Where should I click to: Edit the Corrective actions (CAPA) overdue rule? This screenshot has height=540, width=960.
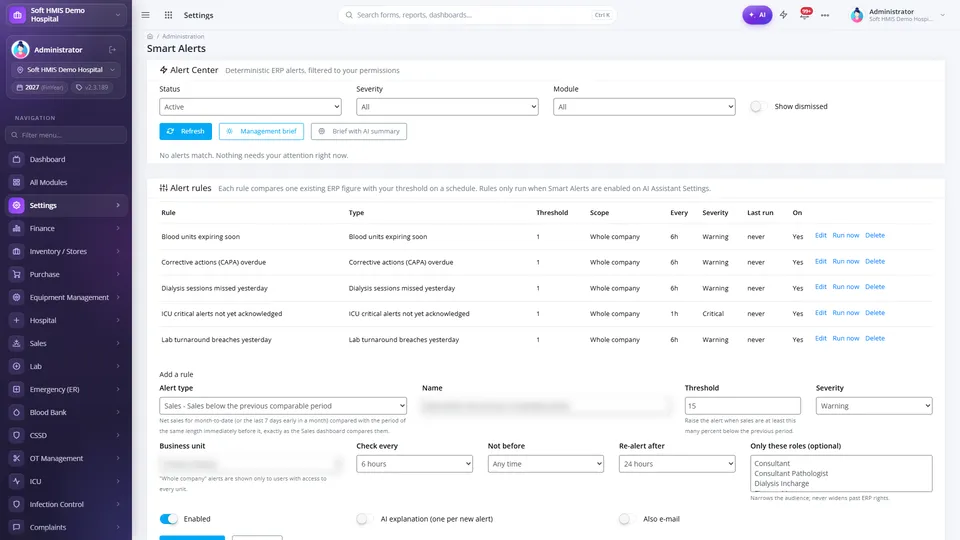(x=820, y=261)
